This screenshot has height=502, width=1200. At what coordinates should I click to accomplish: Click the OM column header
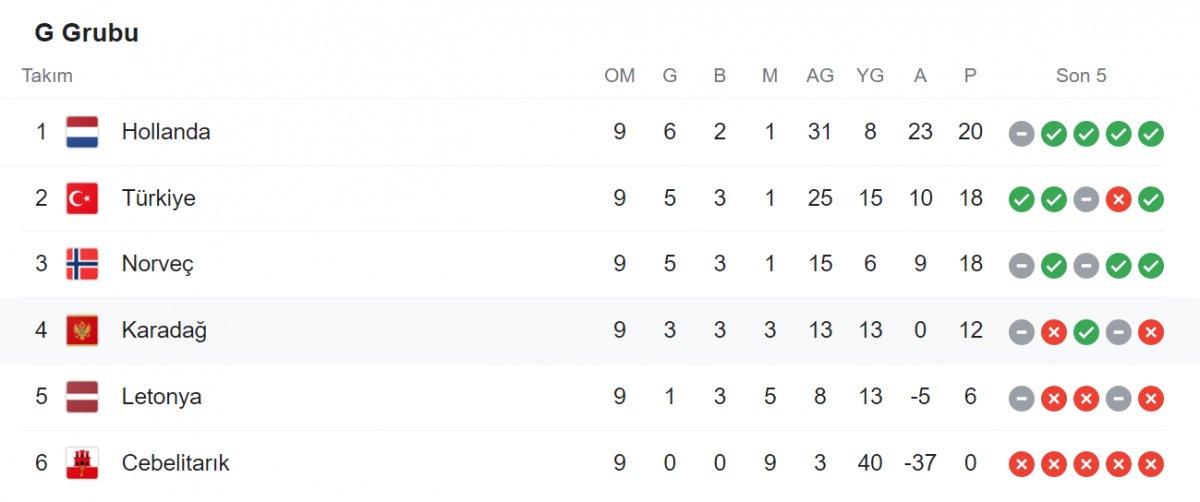tap(619, 76)
